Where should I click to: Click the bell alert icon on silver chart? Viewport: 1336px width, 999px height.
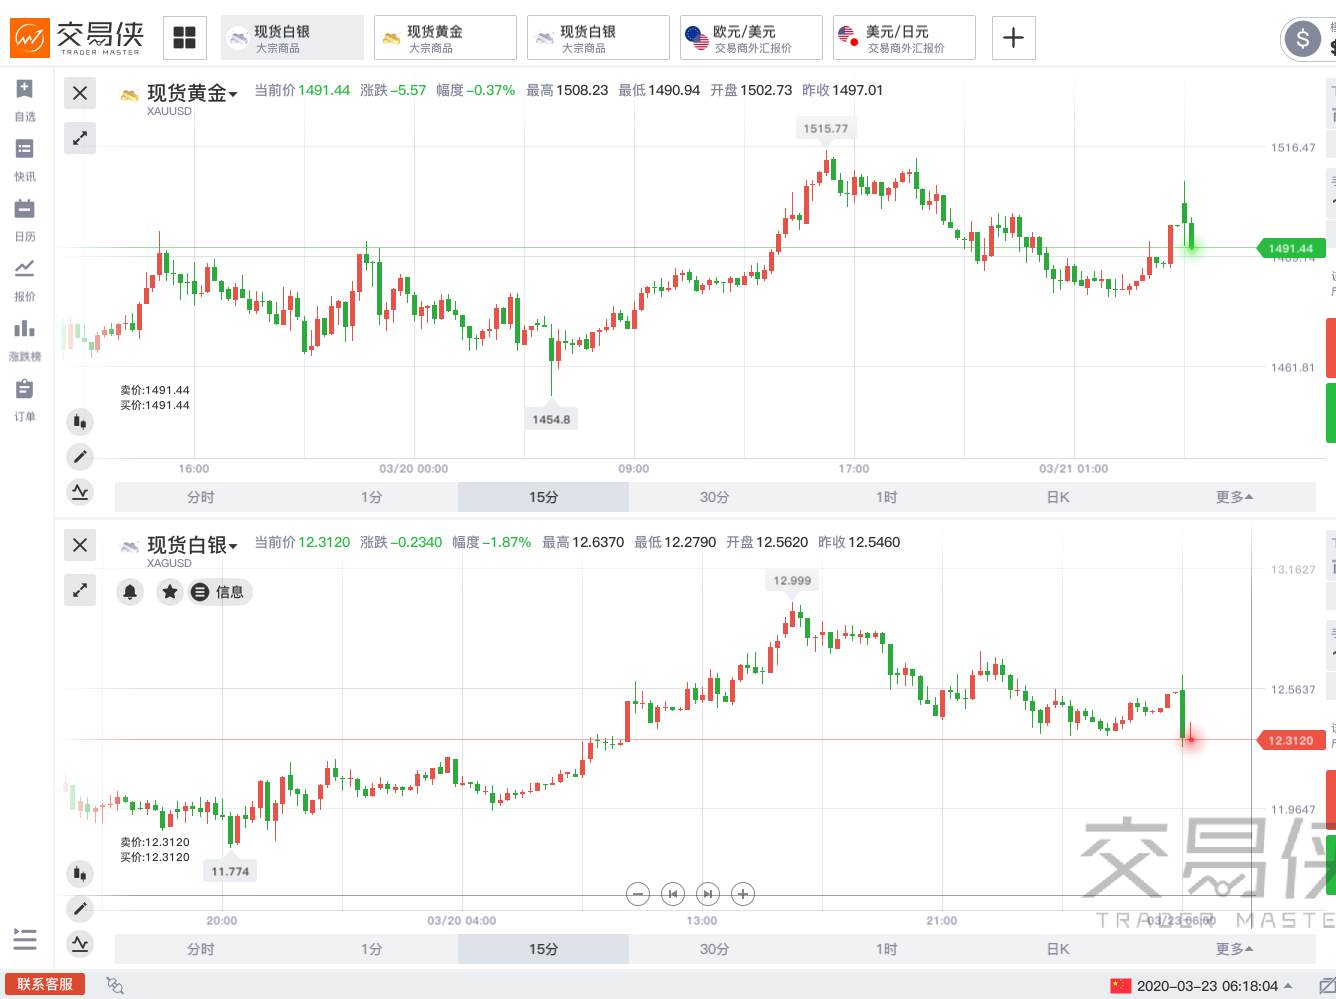(x=130, y=592)
